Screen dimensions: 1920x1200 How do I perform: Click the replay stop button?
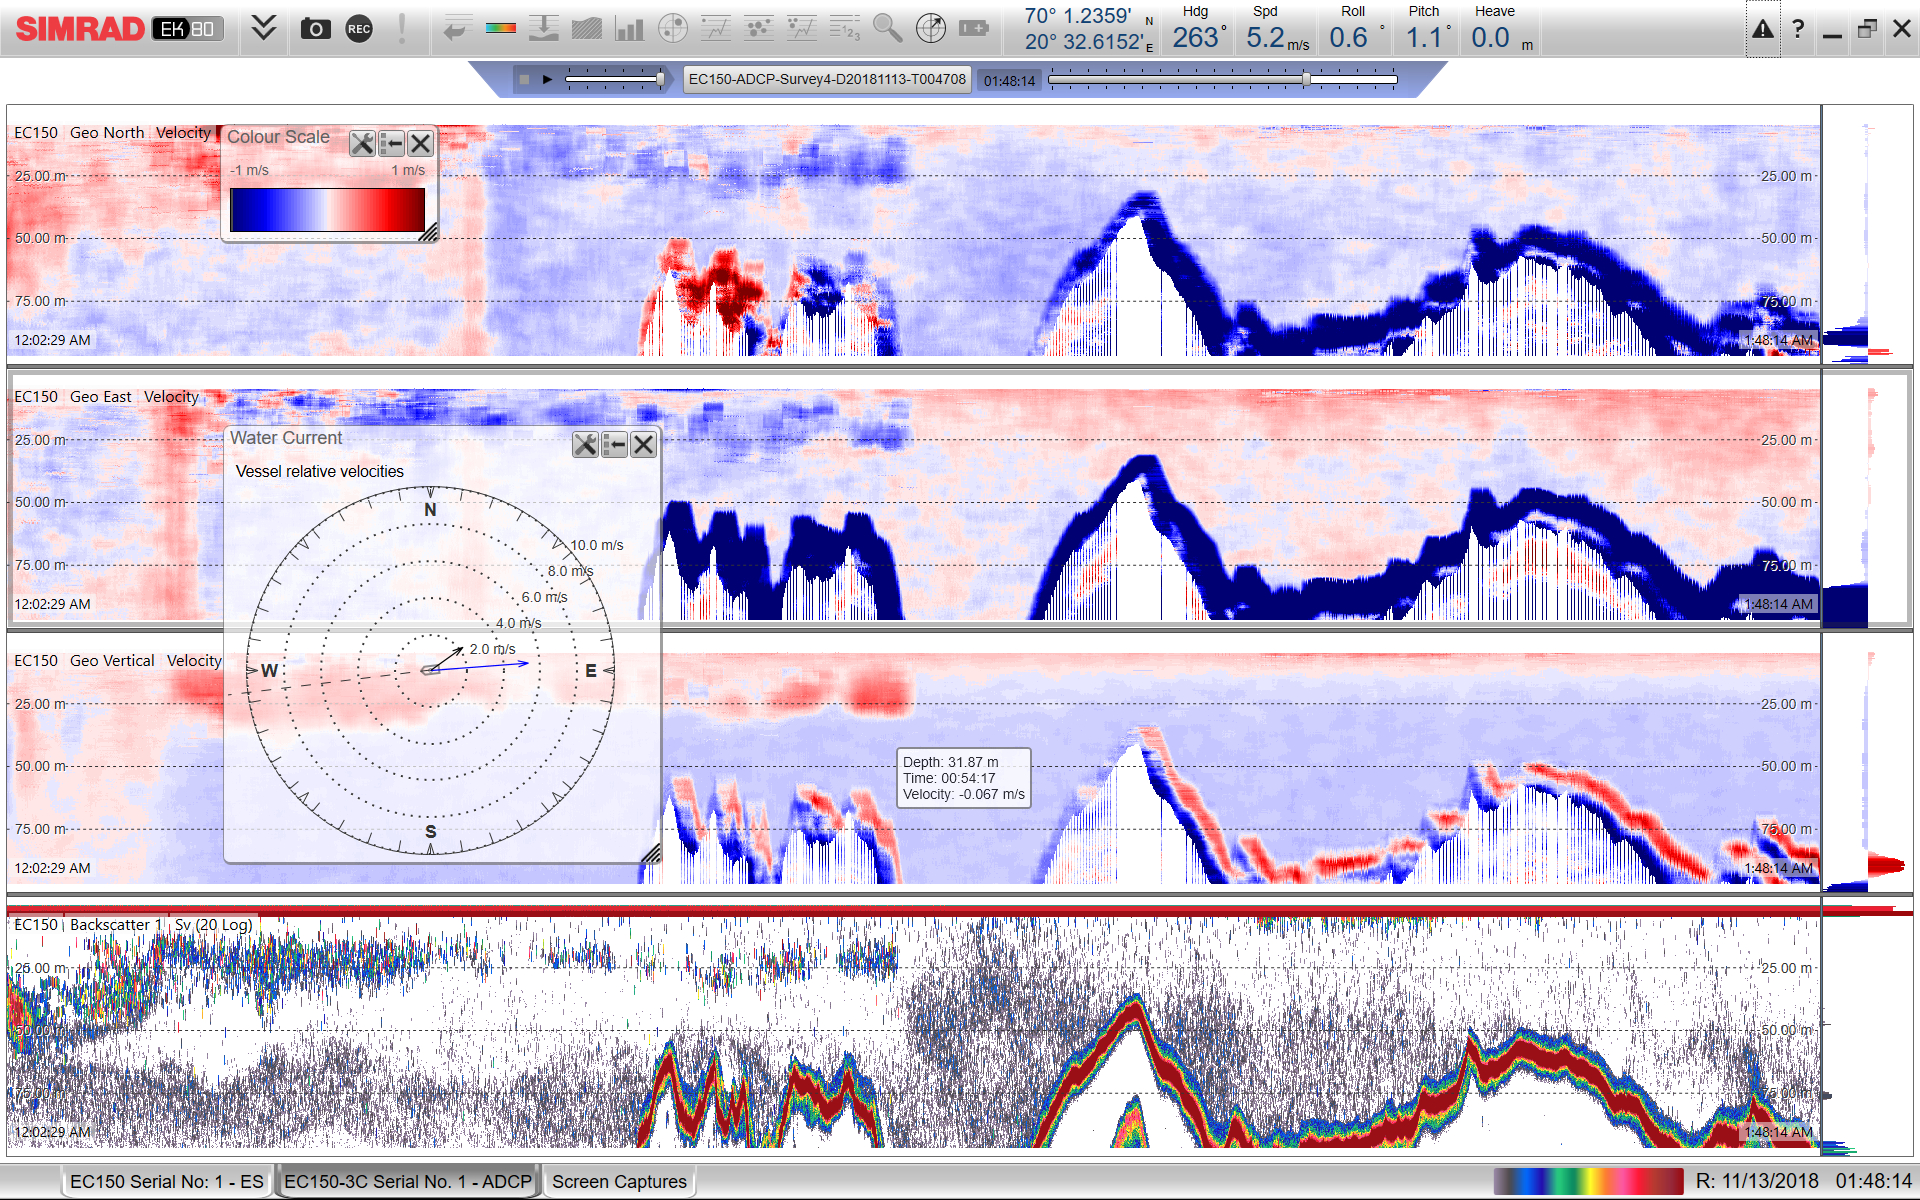click(523, 79)
